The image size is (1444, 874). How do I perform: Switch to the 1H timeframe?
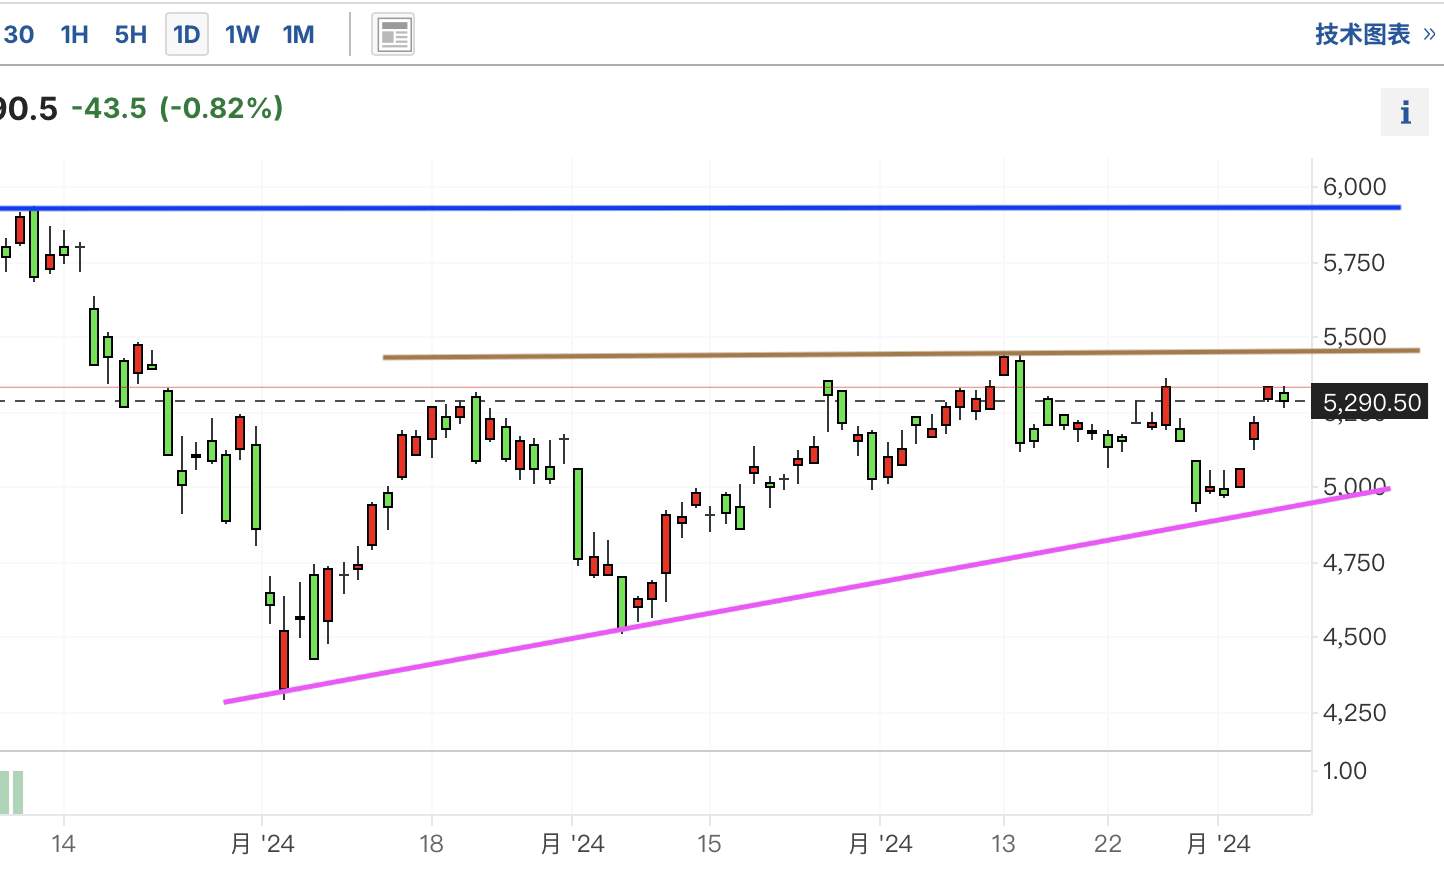[74, 35]
